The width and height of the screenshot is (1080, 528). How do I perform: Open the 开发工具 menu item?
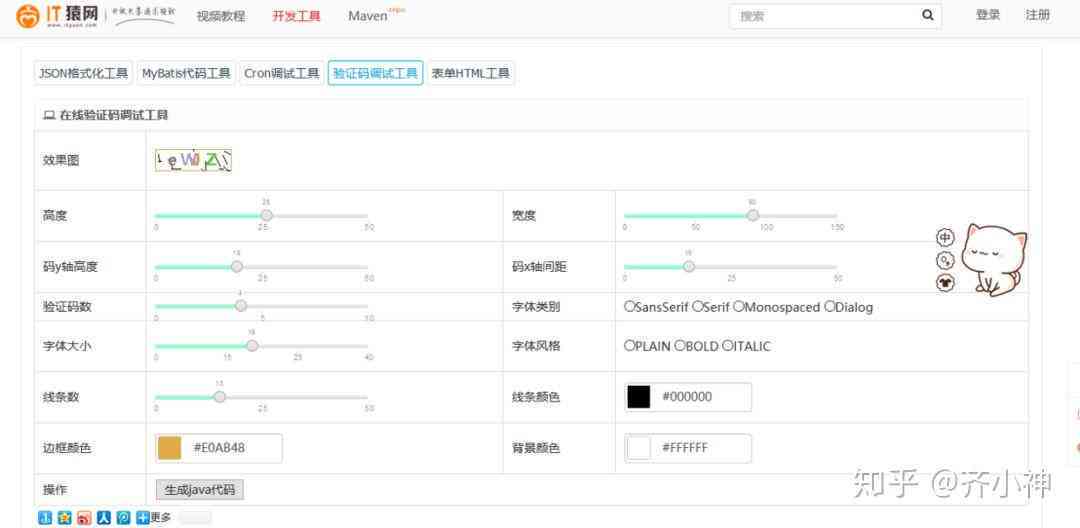(296, 16)
